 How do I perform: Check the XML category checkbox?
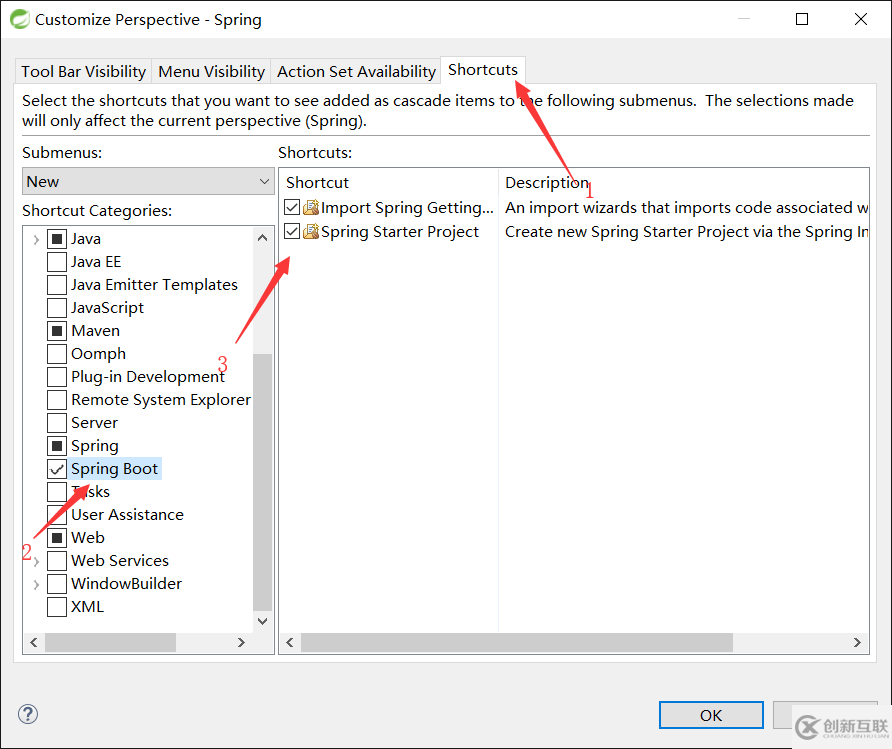[57, 607]
